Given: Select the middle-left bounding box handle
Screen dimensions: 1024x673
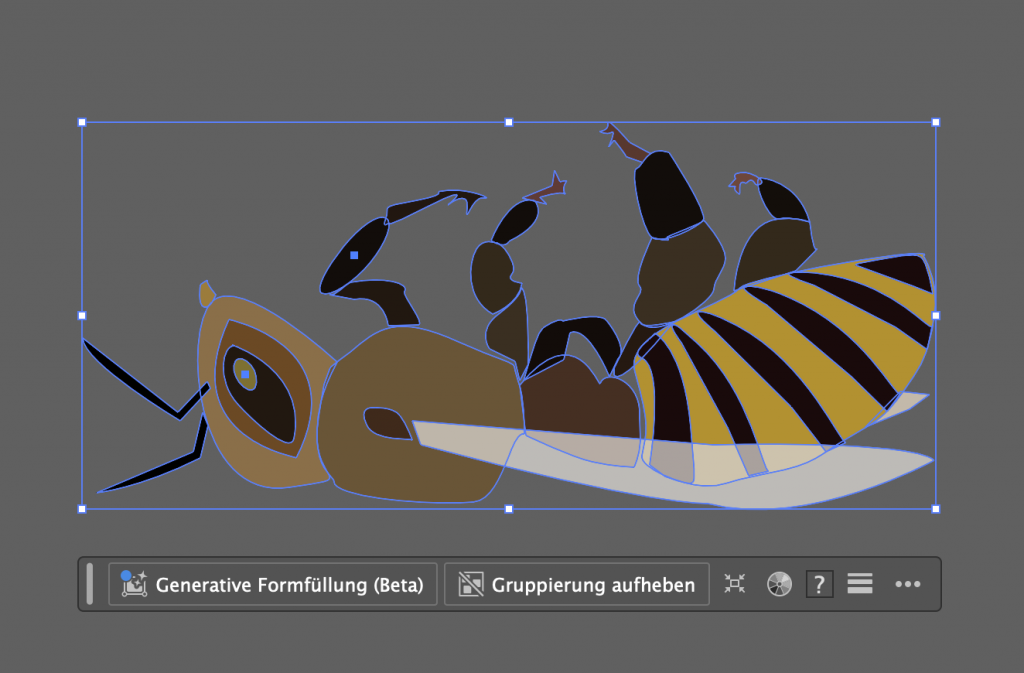Looking at the screenshot, I should [x=82, y=315].
